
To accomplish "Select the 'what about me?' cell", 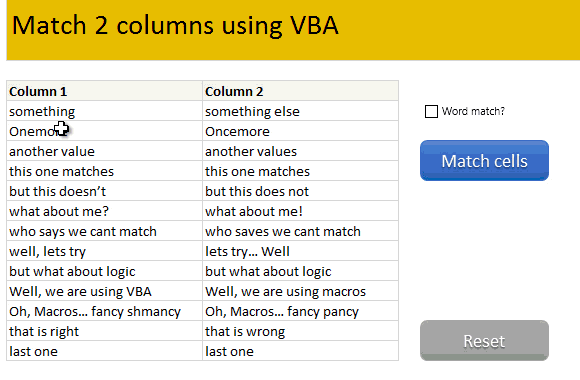I will click(105, 211).
